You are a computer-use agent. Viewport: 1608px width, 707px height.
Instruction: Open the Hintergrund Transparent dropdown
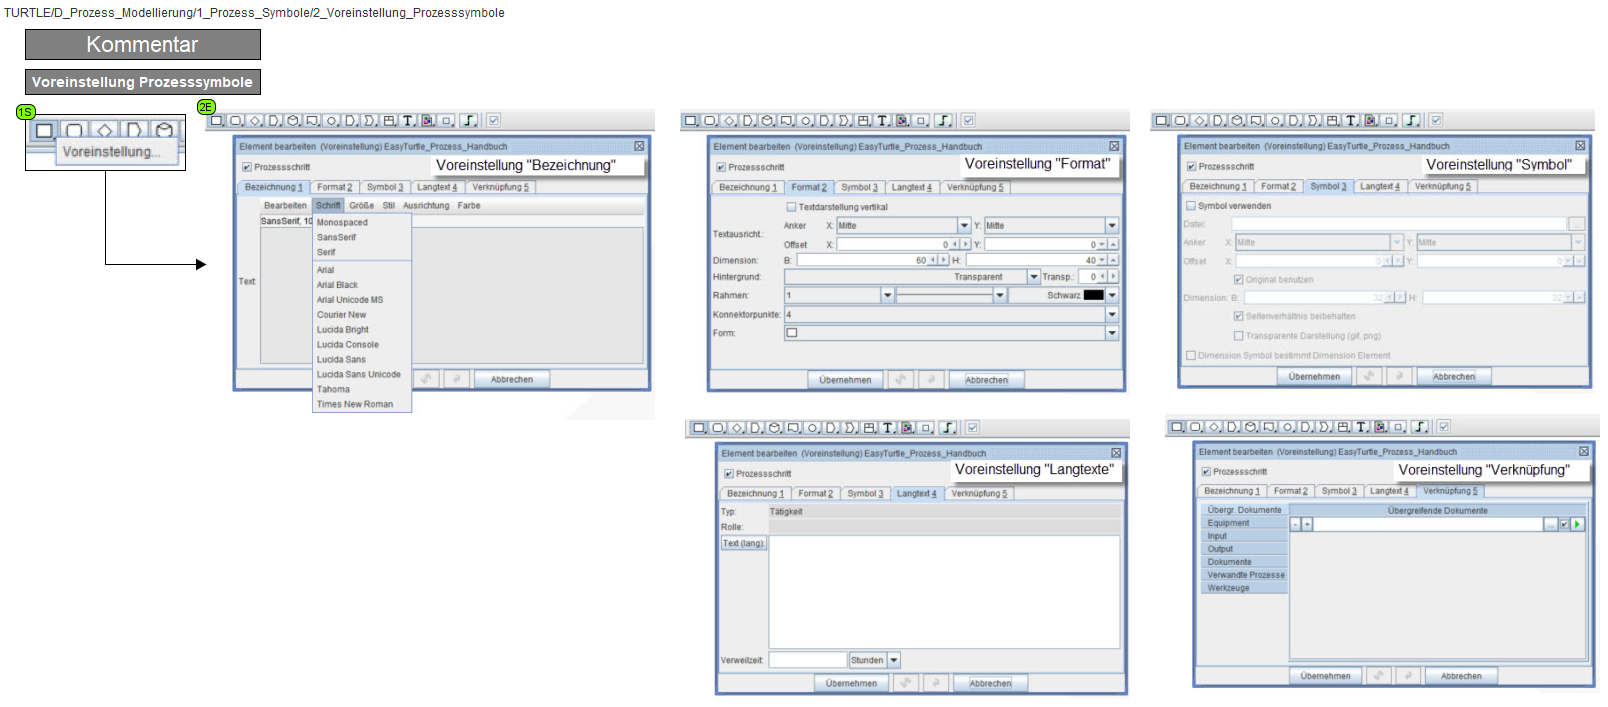click(x=1033, y=277)
